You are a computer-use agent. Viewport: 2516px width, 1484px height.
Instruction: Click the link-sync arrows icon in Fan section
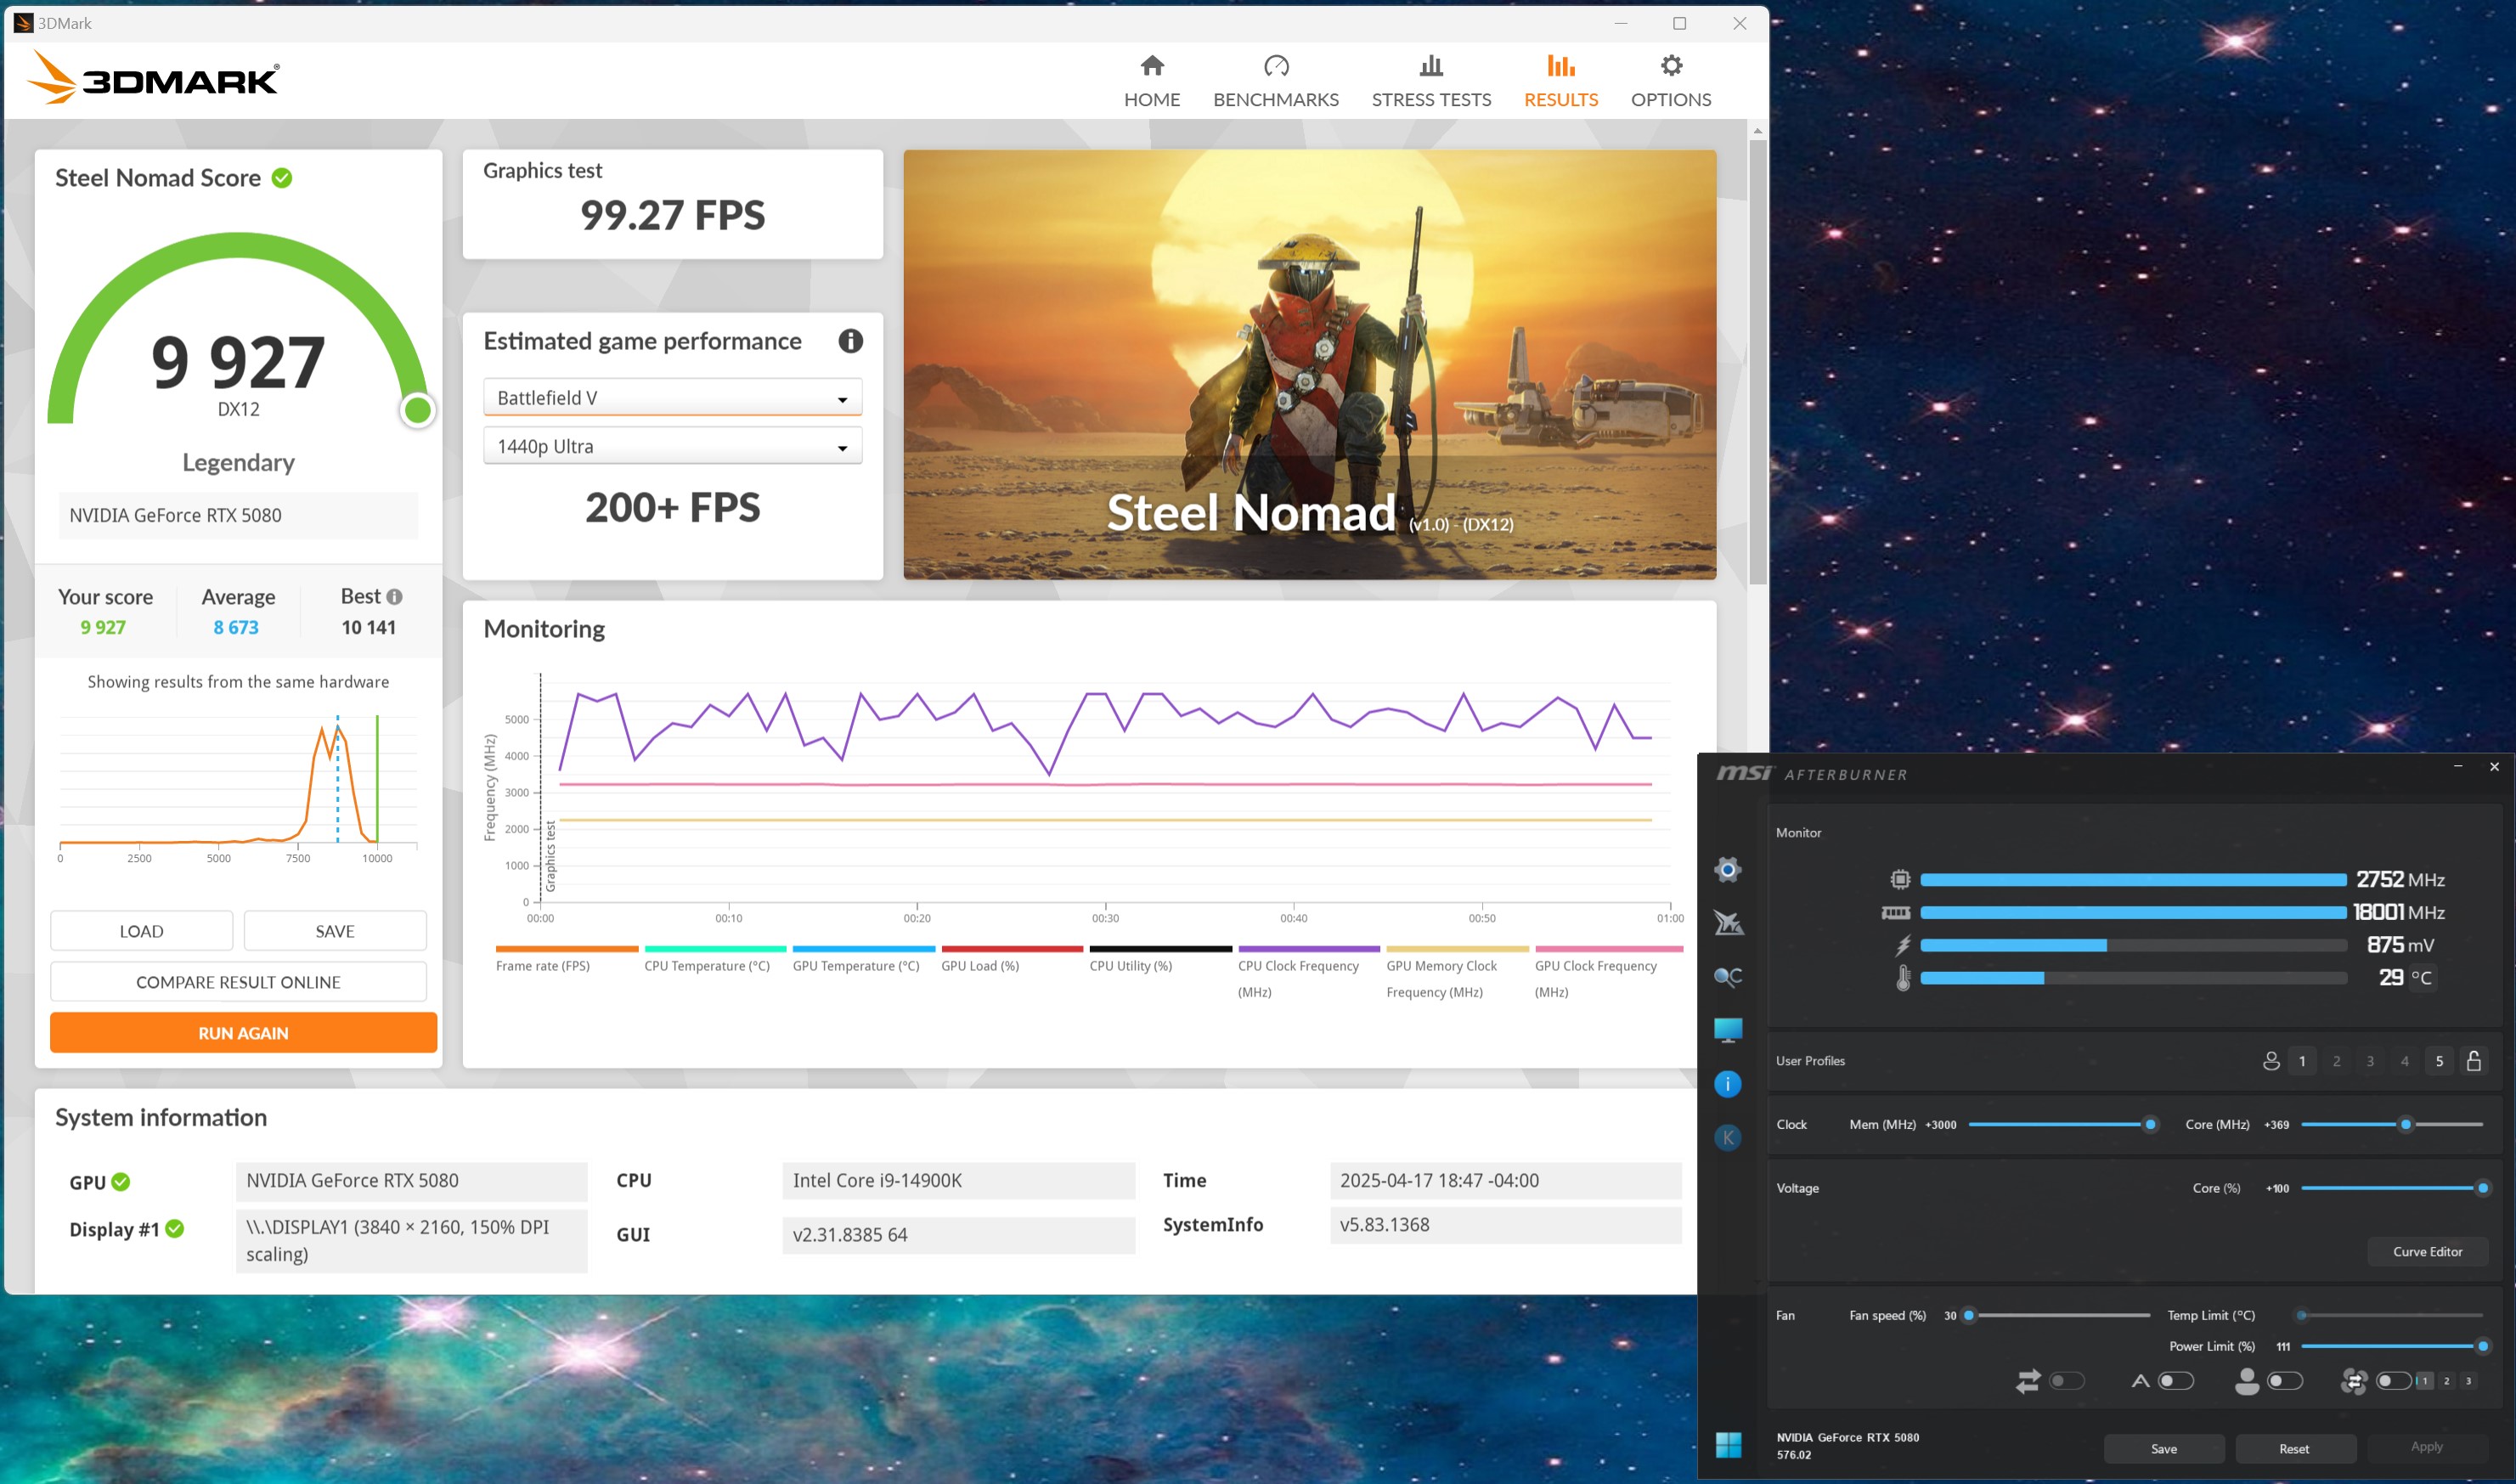[2028, 1381]
